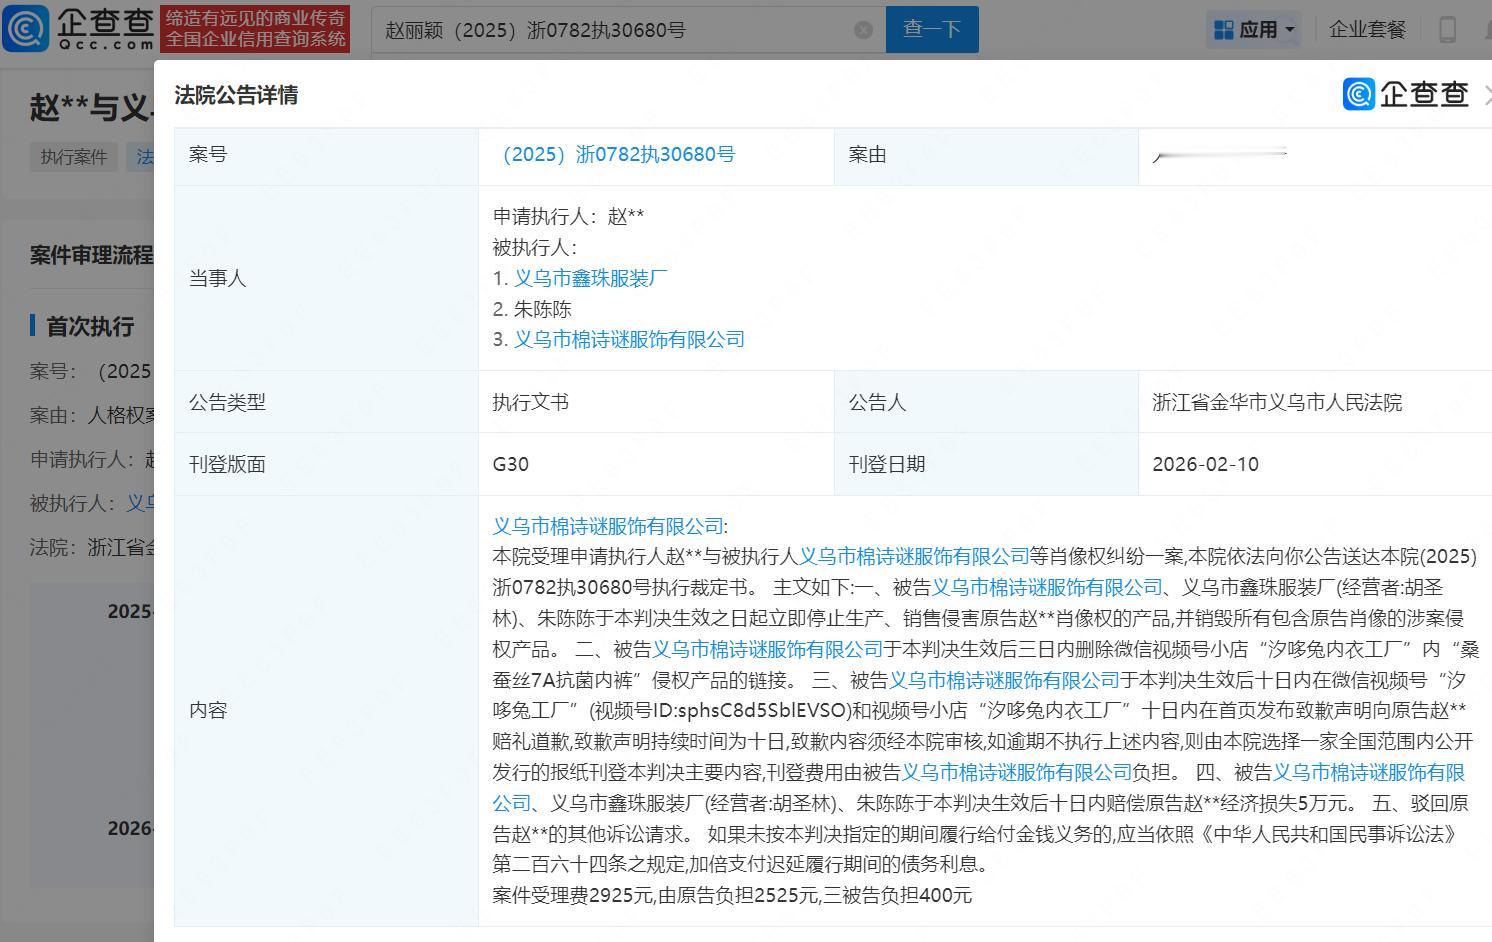
Task: Click the 公告类型 label cell
Action: point(326,402)
